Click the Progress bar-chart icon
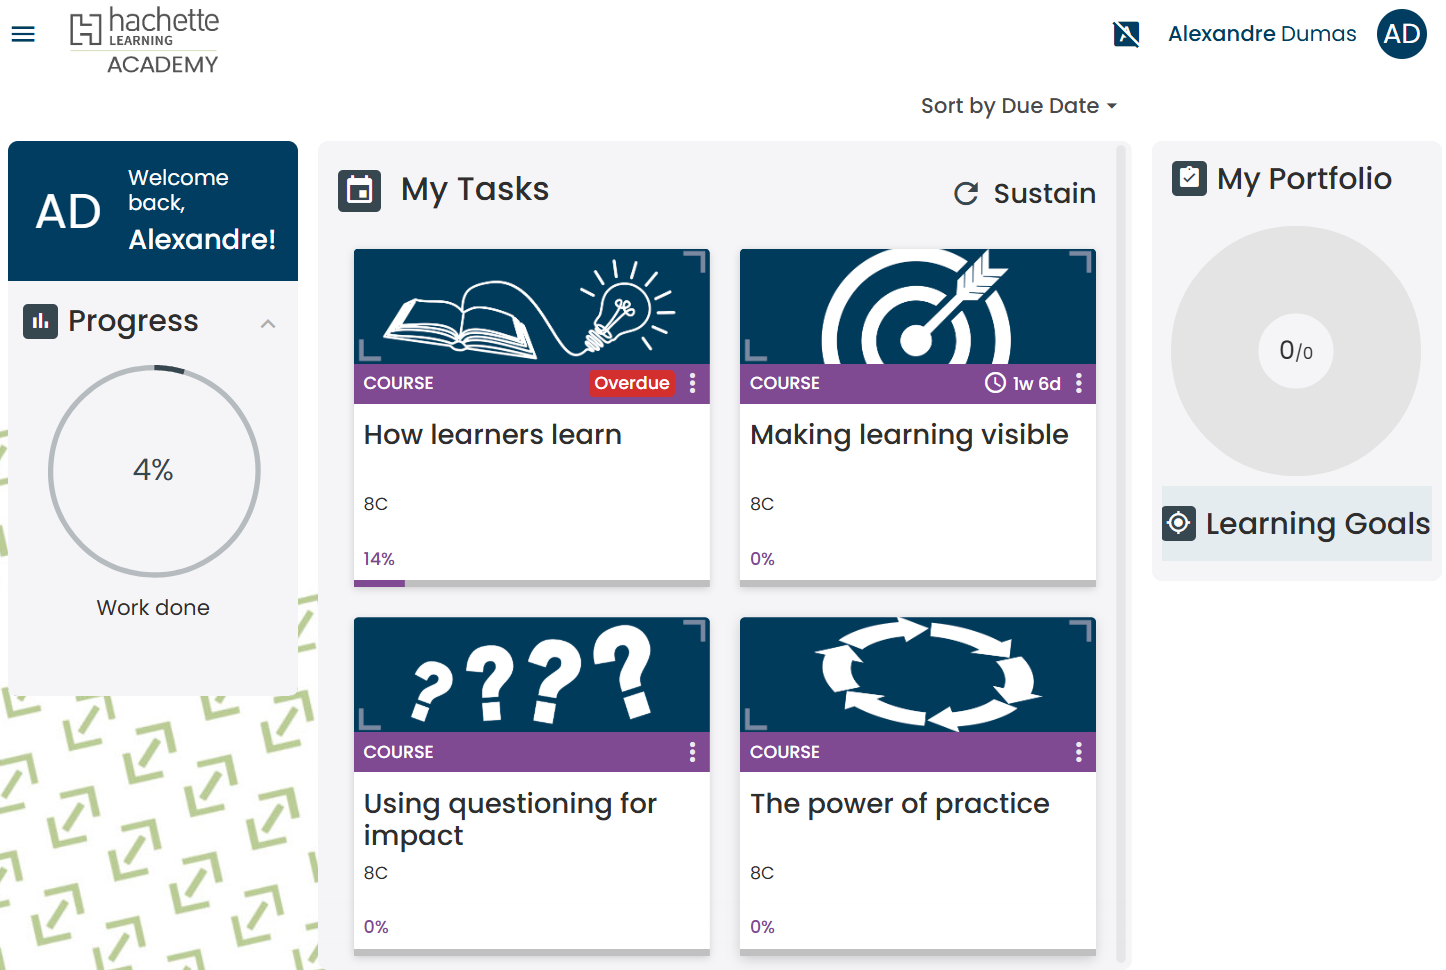The width and height of the screenshot is (1446, 970). click(40, 322)
